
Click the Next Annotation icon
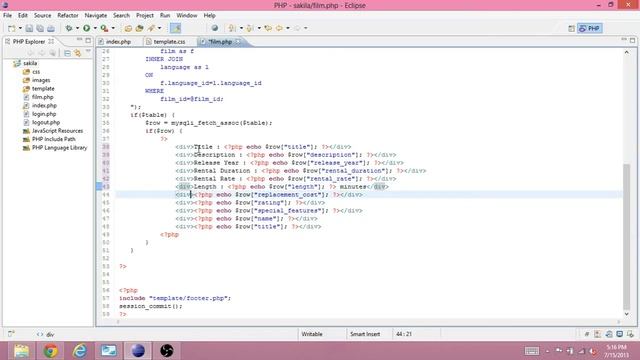pyautogui.click(x=232, y=28)
